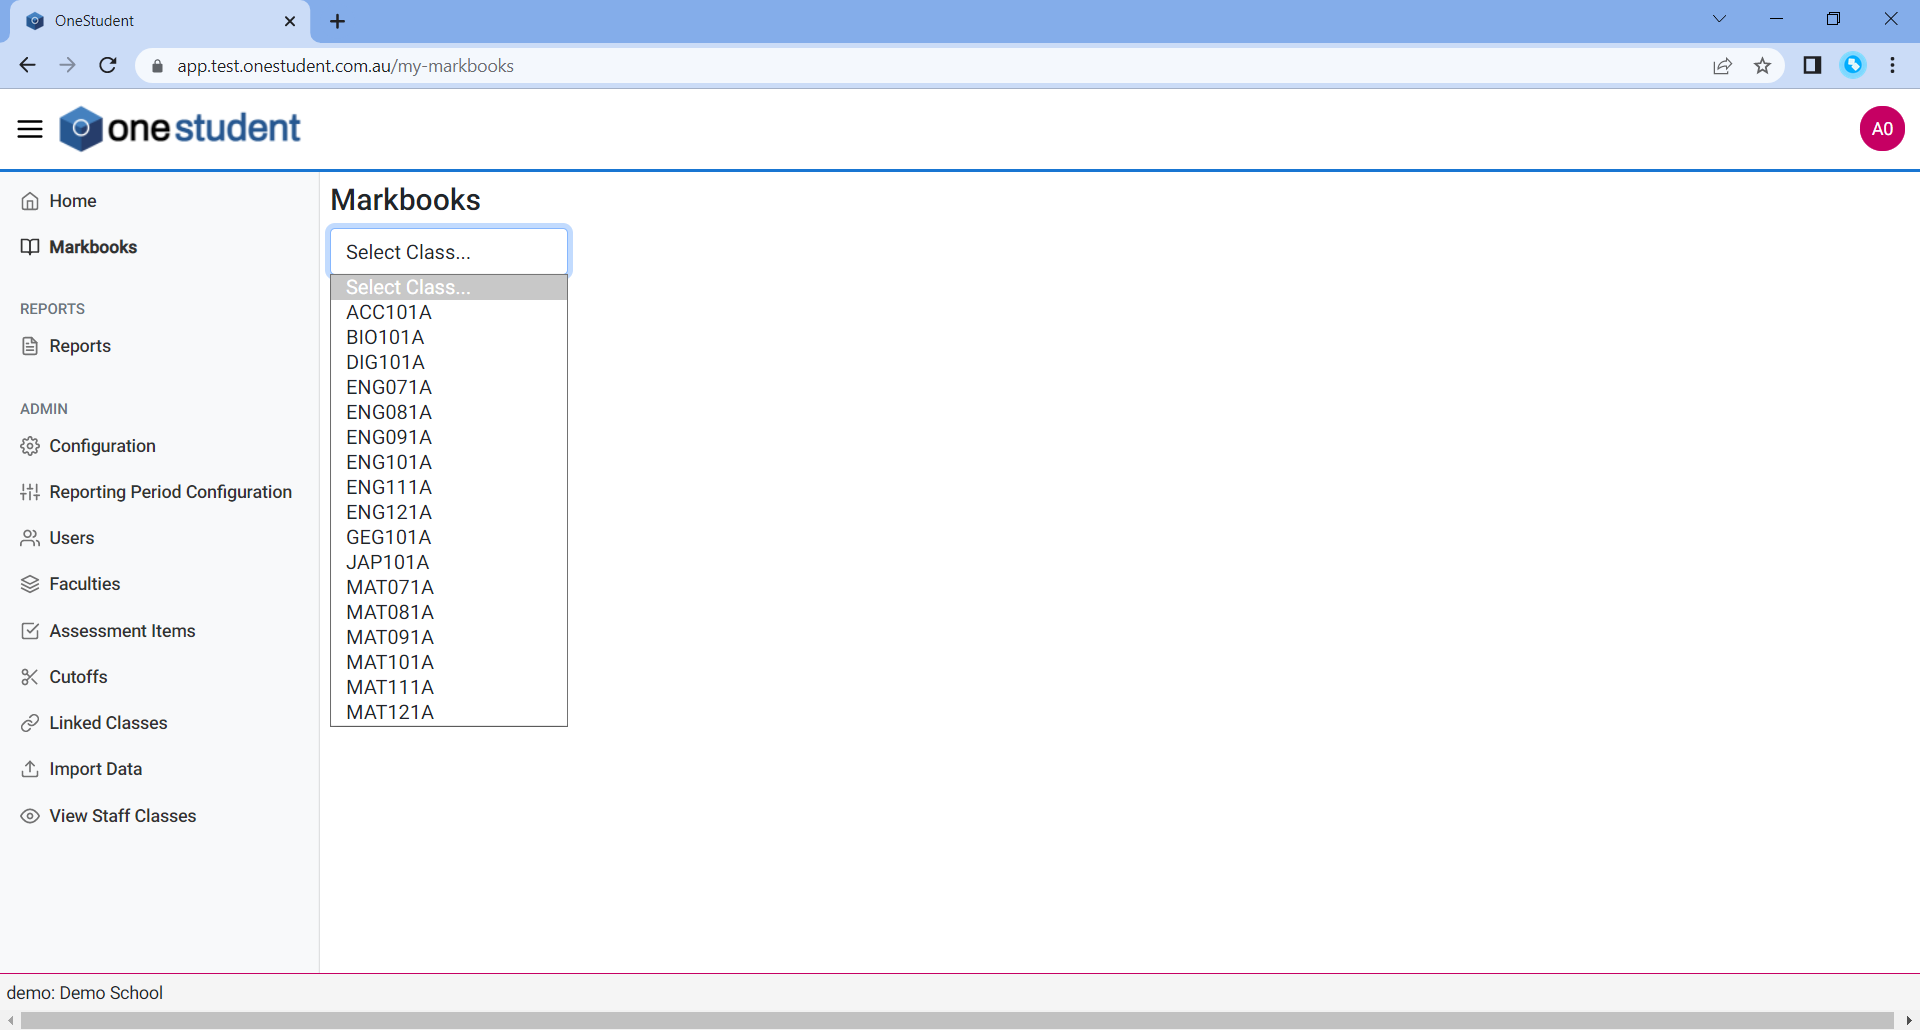The image size is (1920, 1030).
Task: Choose BIO101A from the class list
Action: (x=385, y=337)
